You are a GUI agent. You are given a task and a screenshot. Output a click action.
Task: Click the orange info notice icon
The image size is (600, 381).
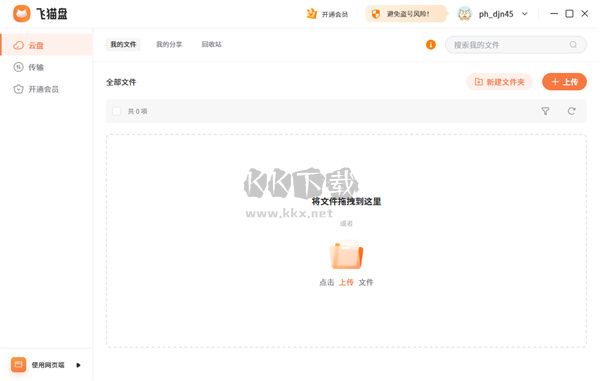pyautogui.click(x=431, y=45)
